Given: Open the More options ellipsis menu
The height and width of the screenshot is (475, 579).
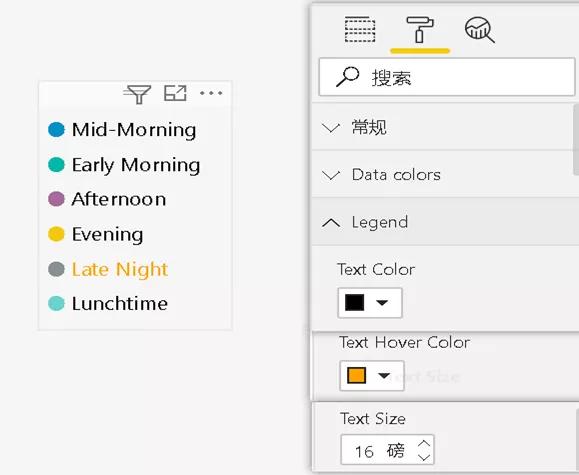Looking at the screenshot, I should 211,93.
